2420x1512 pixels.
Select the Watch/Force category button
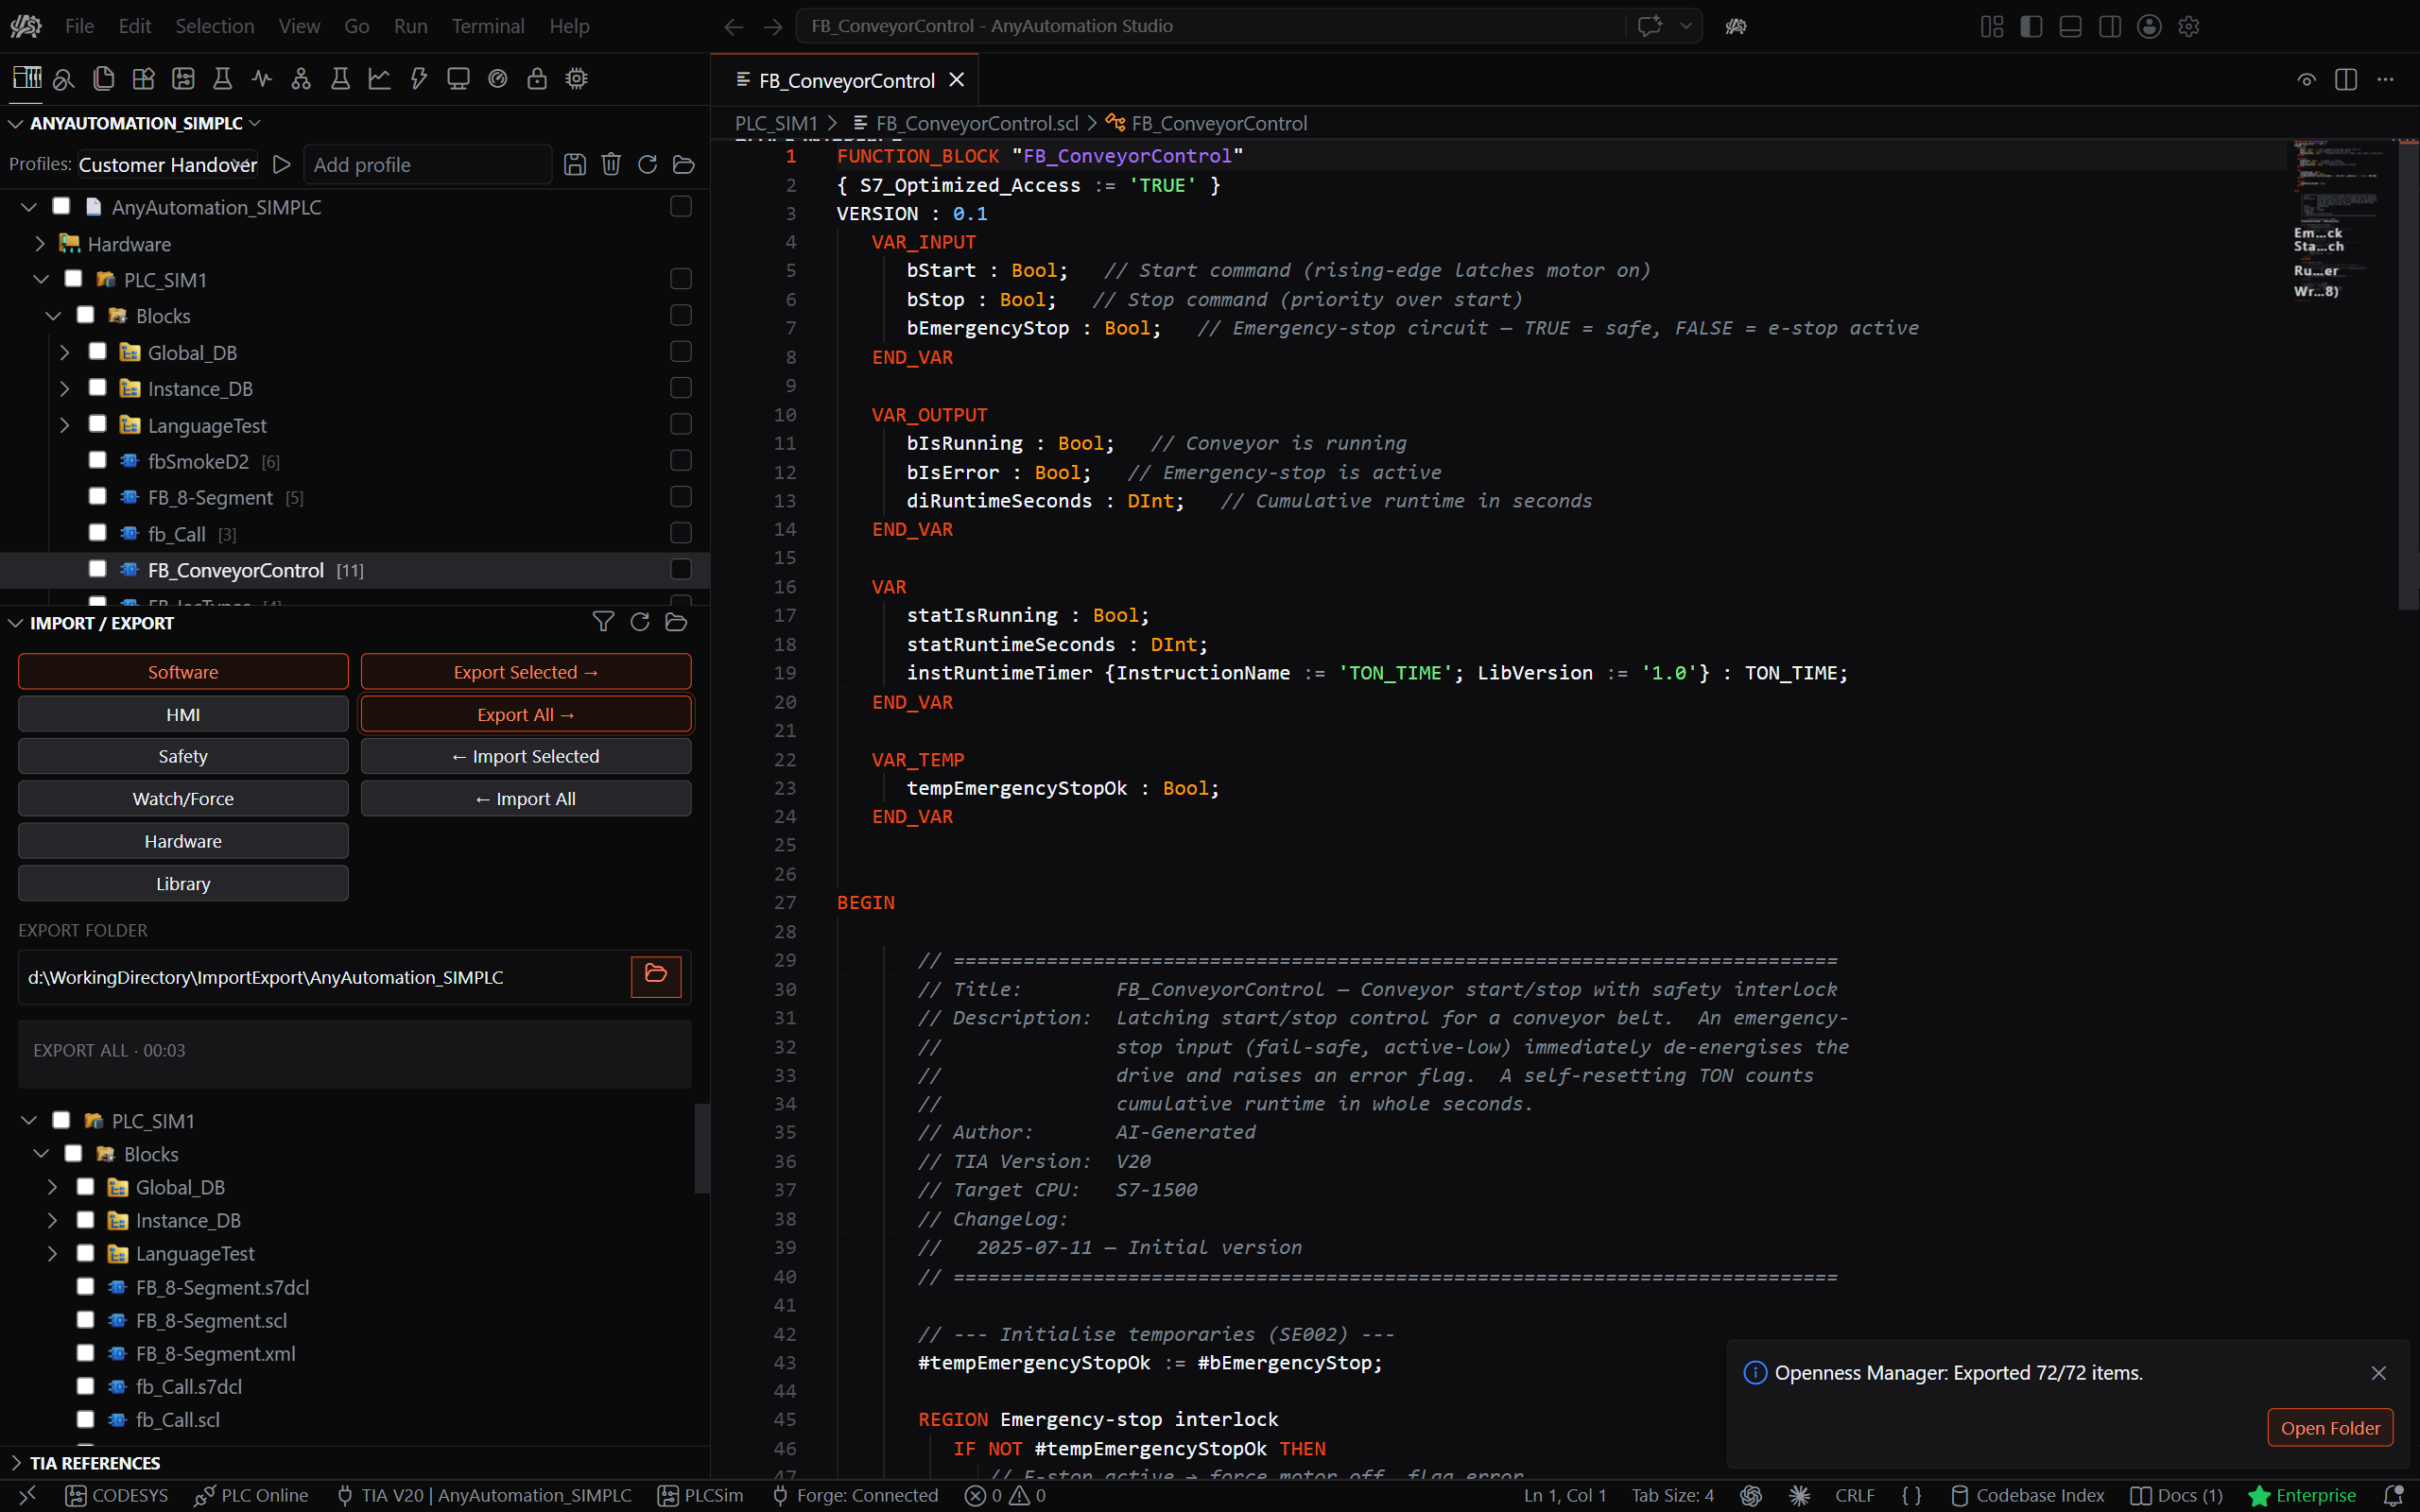(183, 798)
